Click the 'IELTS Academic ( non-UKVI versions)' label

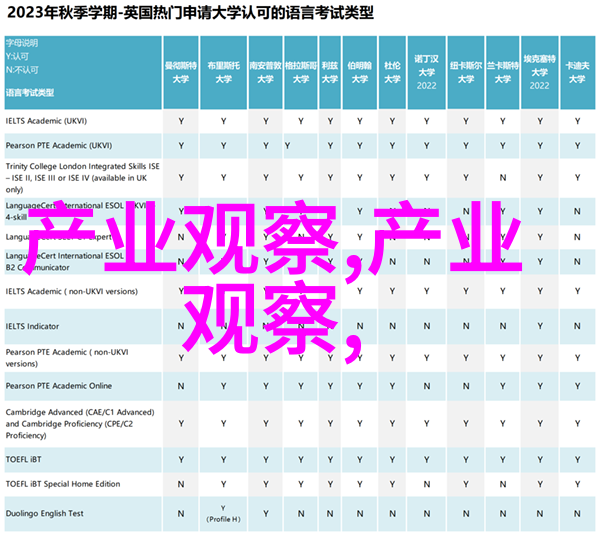point(72,292)
